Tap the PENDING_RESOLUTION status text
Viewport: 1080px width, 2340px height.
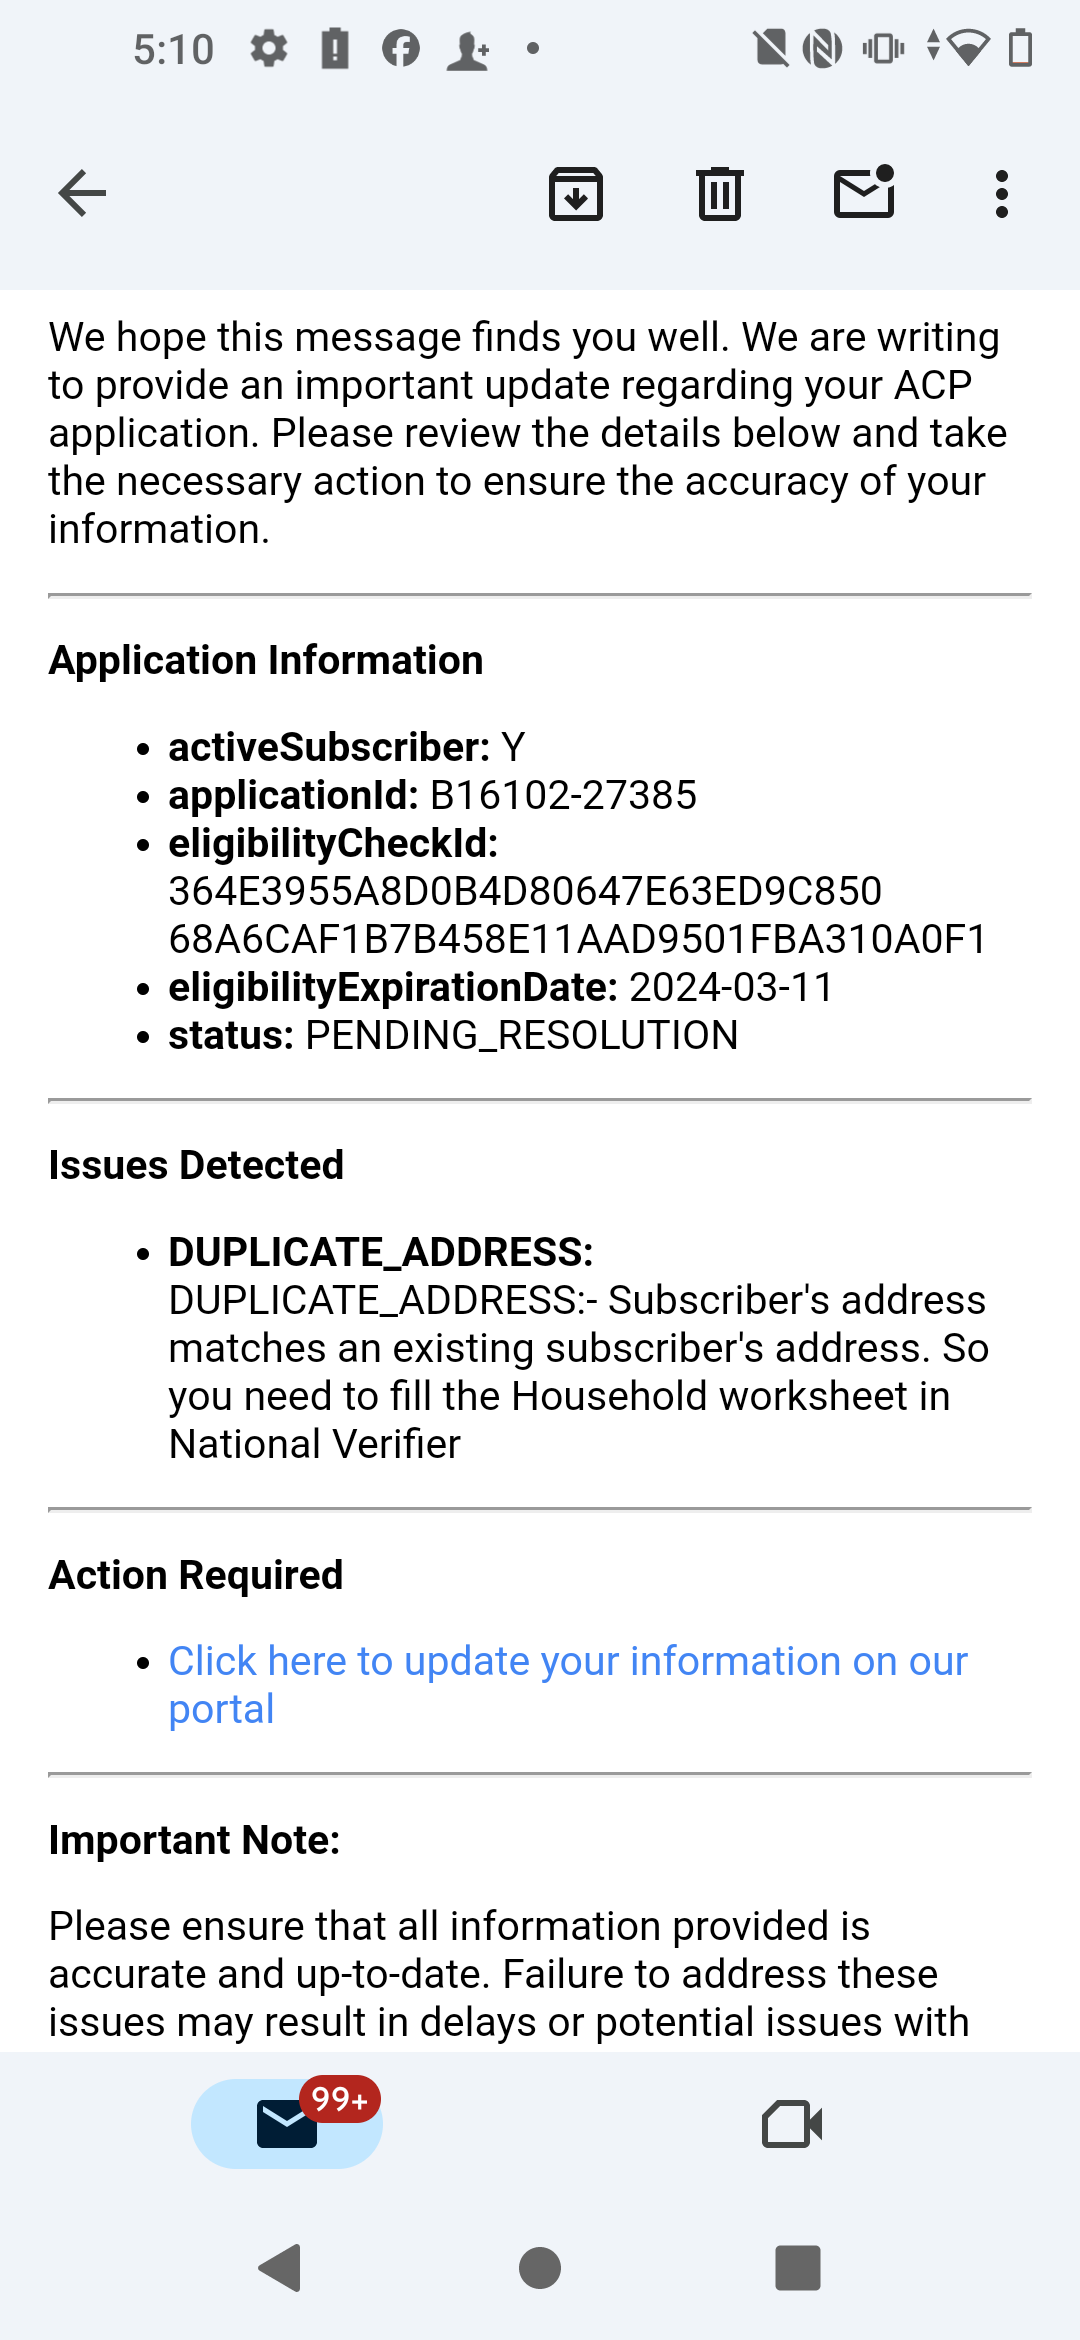point(521,1036)
